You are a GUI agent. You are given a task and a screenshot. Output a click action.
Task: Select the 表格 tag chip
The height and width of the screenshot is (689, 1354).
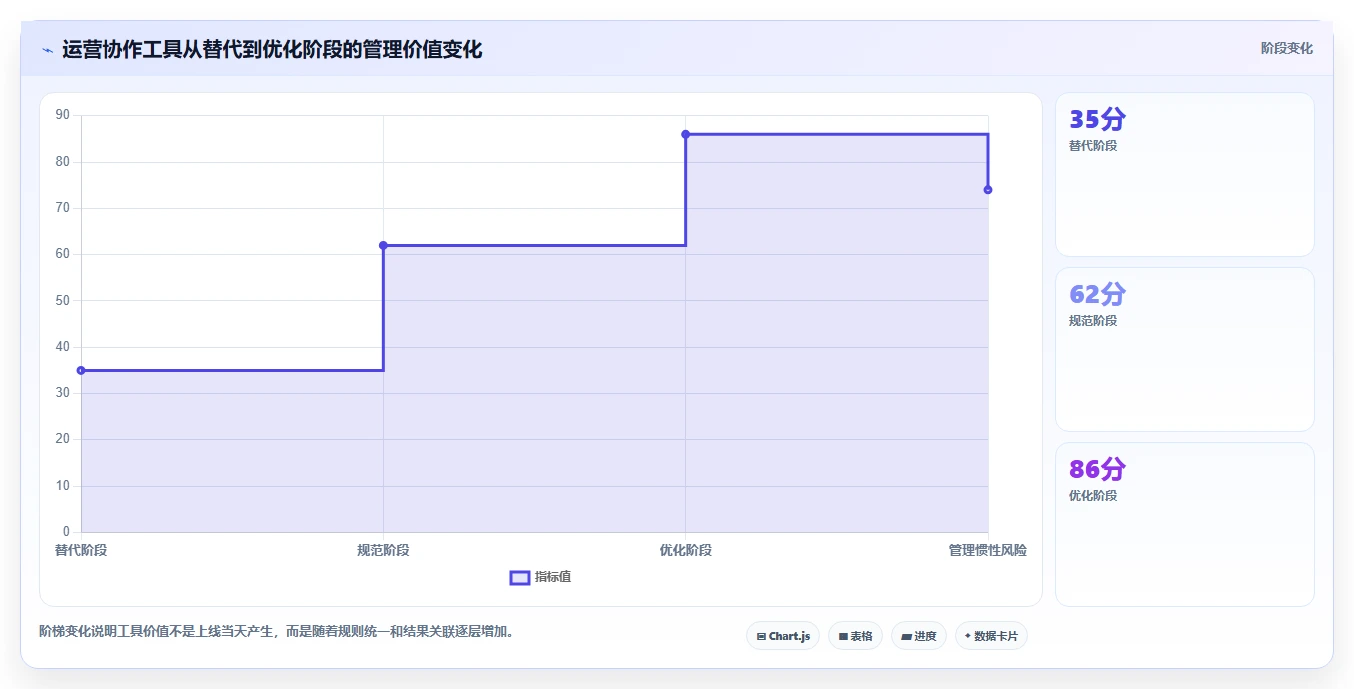(855, 636)
